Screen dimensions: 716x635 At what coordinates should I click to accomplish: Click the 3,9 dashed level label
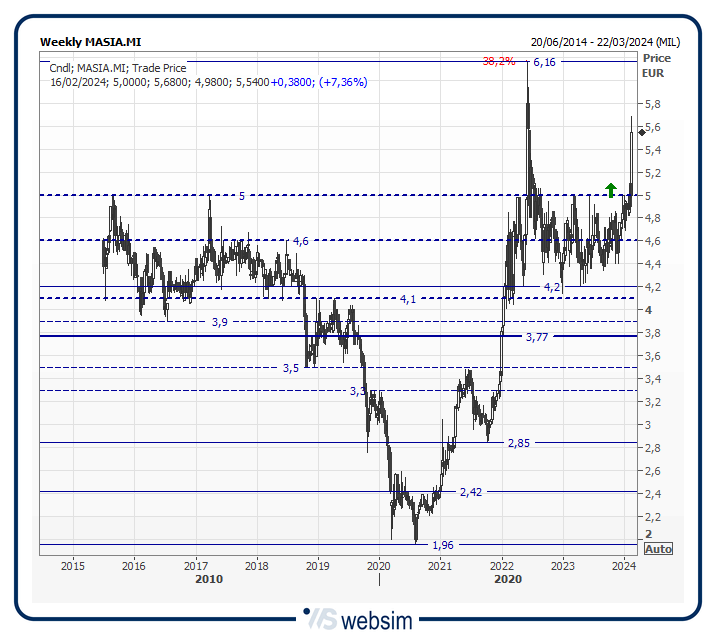pos(220,322)
